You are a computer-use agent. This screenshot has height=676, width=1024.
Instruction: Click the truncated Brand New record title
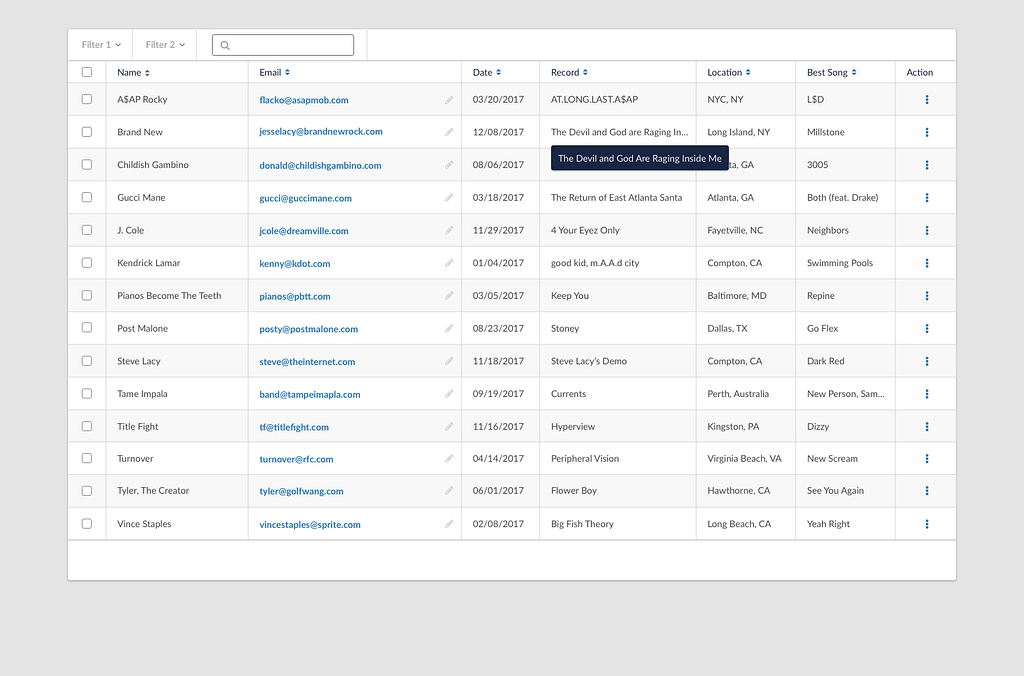tap(619, 132)
